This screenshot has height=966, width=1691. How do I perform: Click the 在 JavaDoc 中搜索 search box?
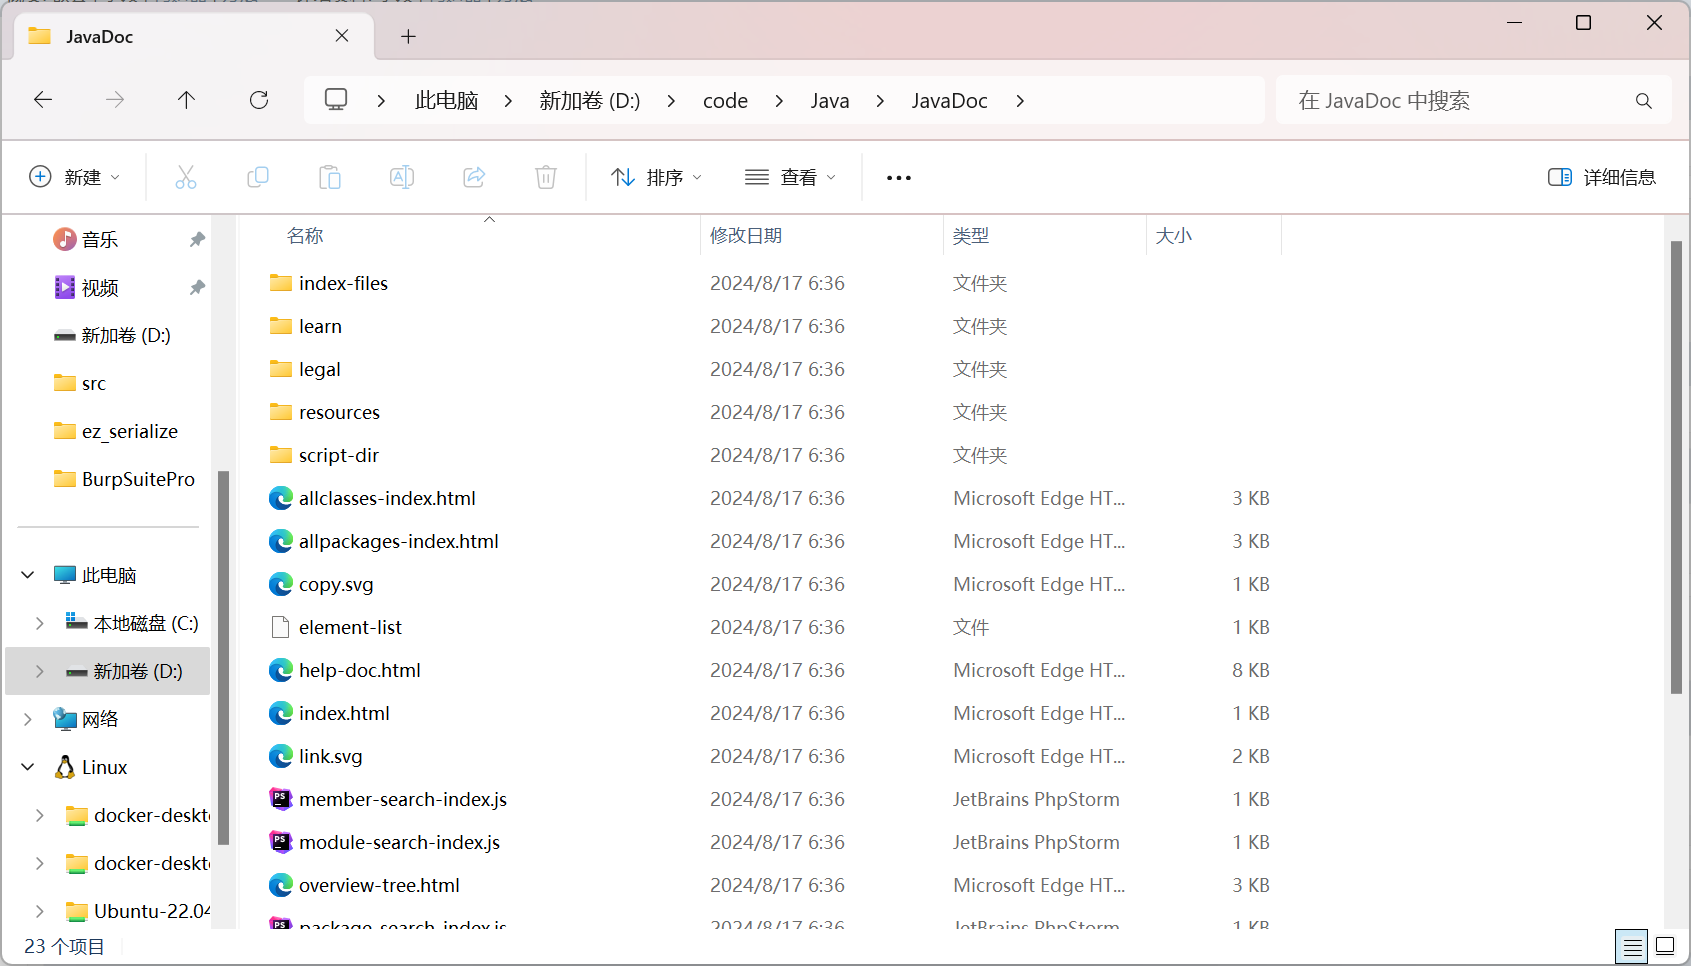point(1474,100)
